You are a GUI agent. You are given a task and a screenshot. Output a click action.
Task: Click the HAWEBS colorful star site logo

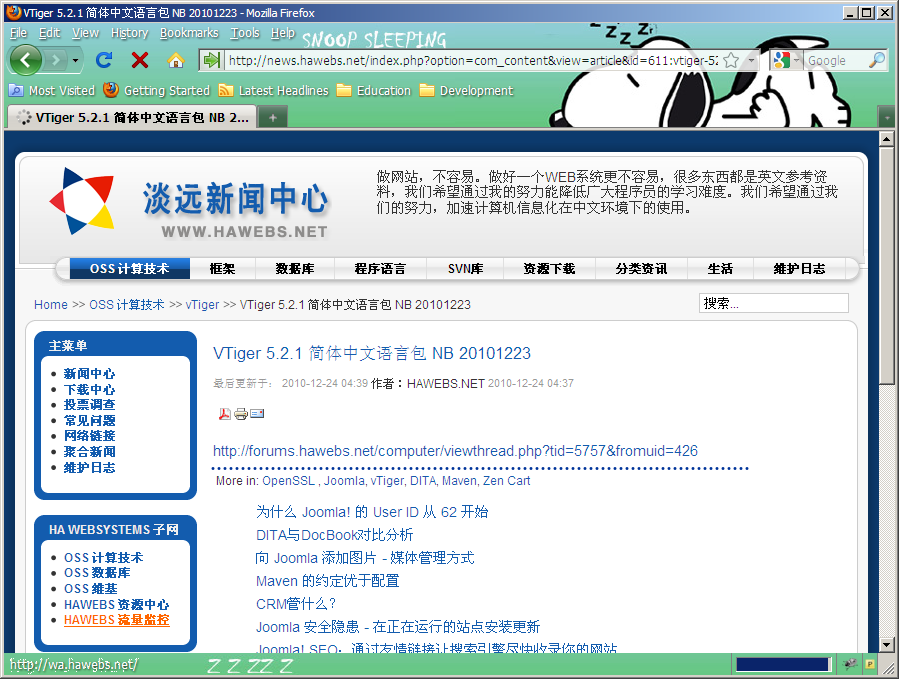82,200
